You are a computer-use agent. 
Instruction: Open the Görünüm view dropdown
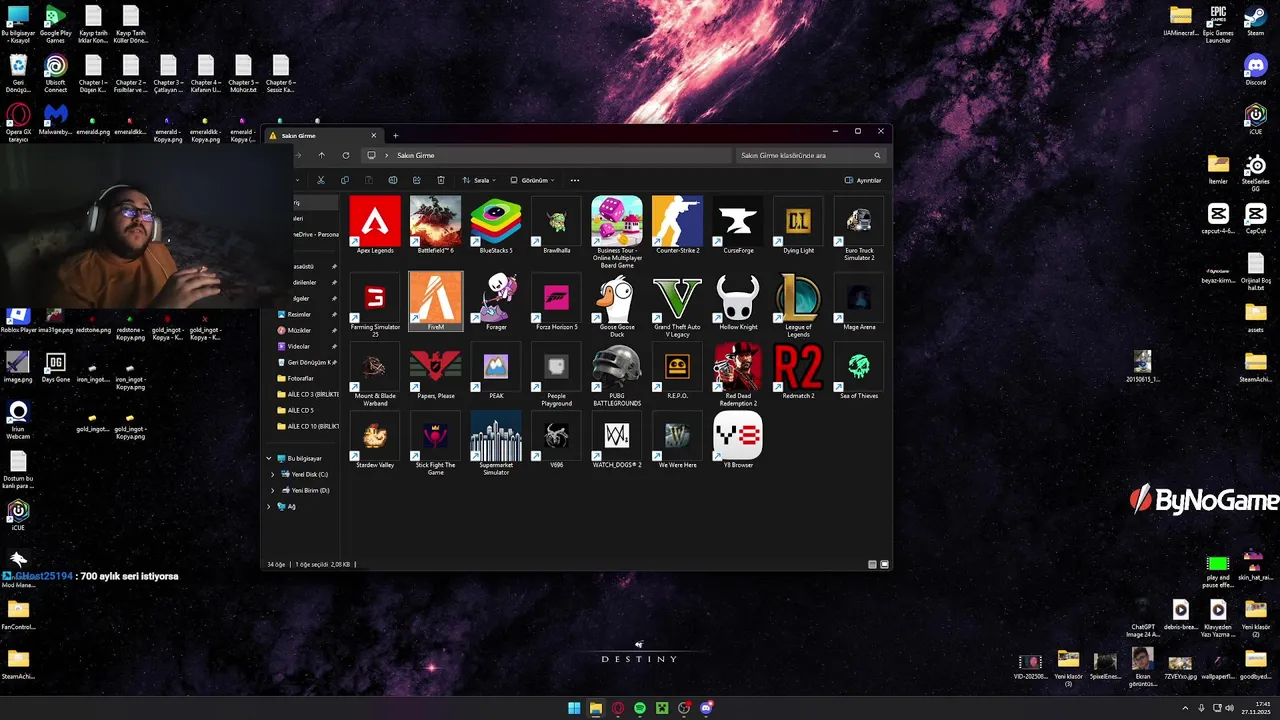point(532,180)
